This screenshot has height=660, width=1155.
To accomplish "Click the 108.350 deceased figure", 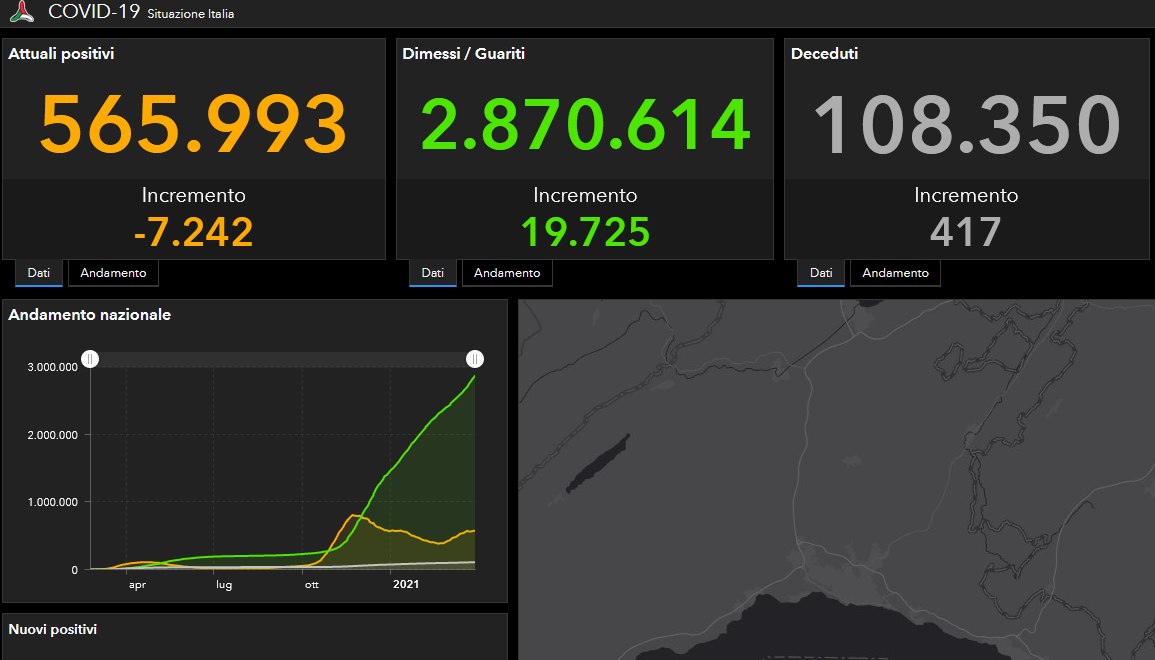I will (x=966, y=124).
